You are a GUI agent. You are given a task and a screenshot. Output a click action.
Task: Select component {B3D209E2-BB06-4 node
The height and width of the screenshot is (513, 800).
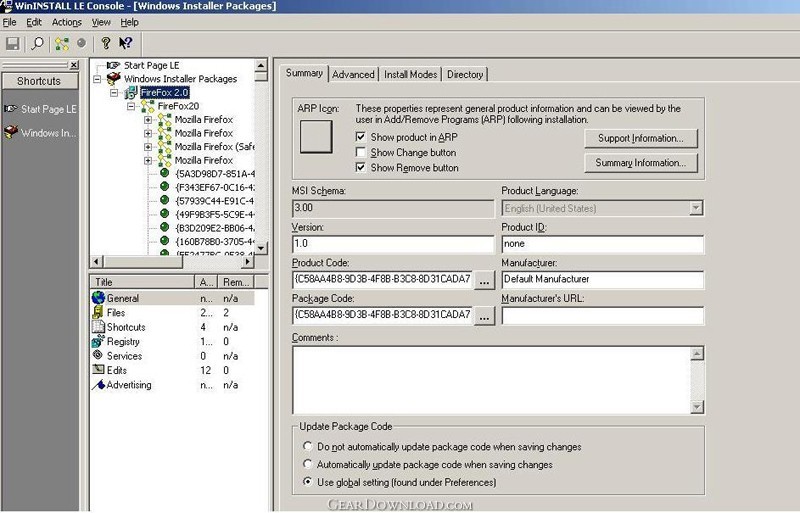coord(214,228)
